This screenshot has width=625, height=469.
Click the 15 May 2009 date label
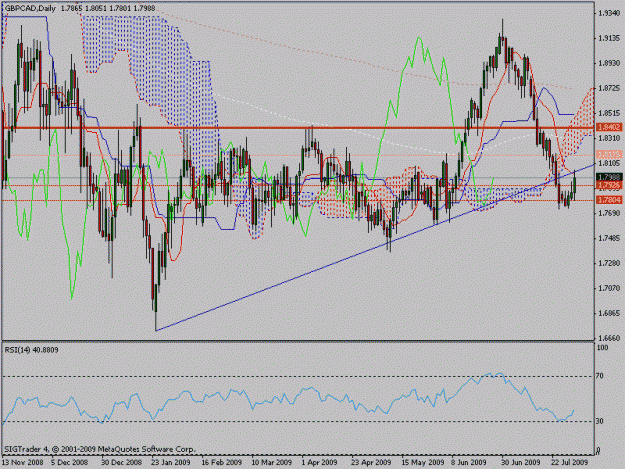(x=423, y=463)
